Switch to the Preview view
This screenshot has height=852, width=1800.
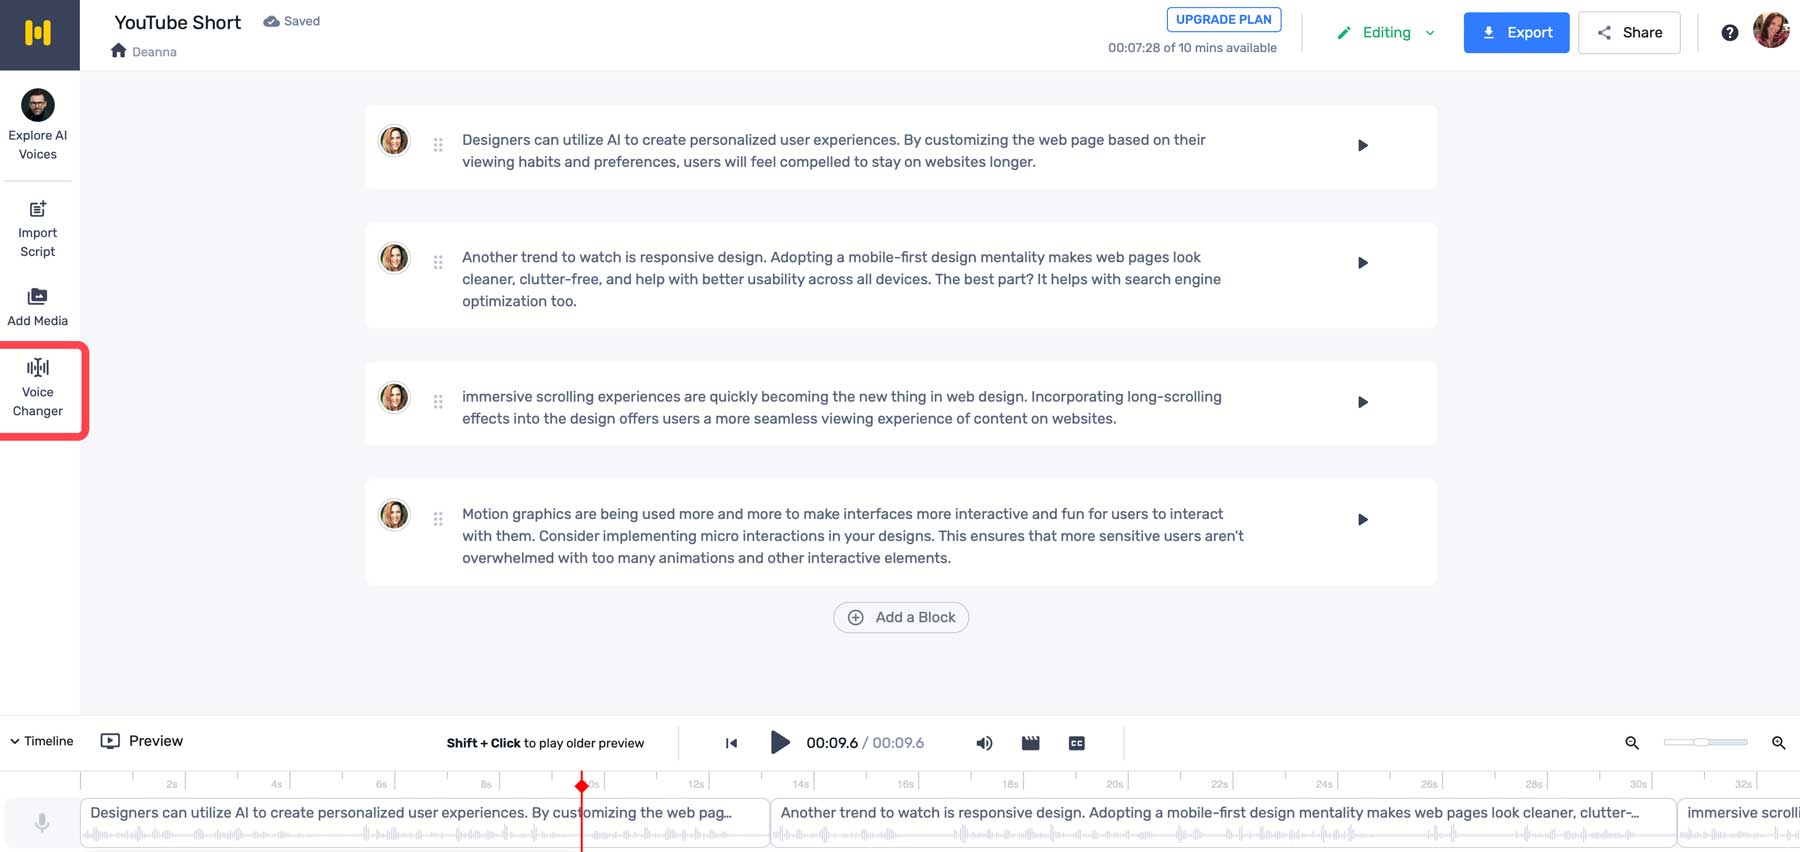pyautogui.click(x=142, y=741)
